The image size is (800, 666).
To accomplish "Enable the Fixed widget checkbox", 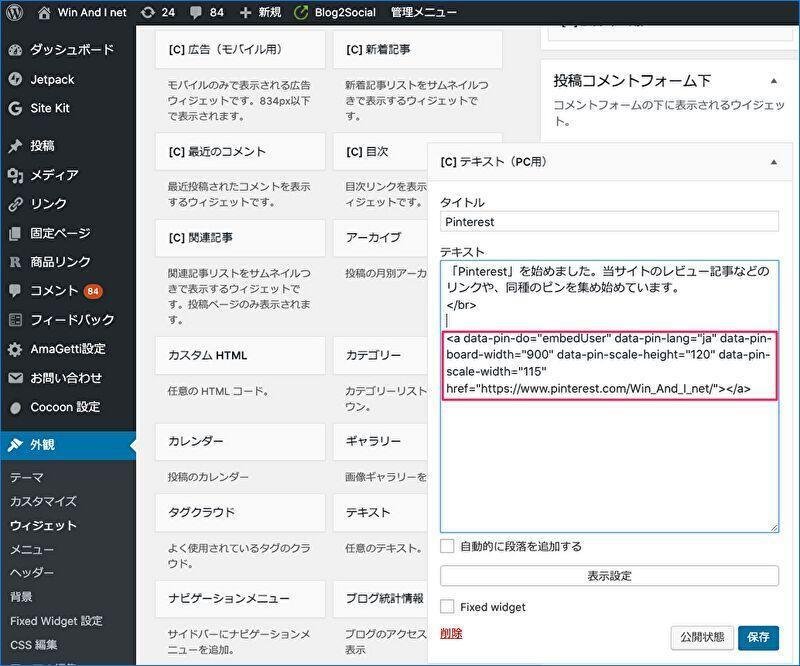I will click(447, 607).
